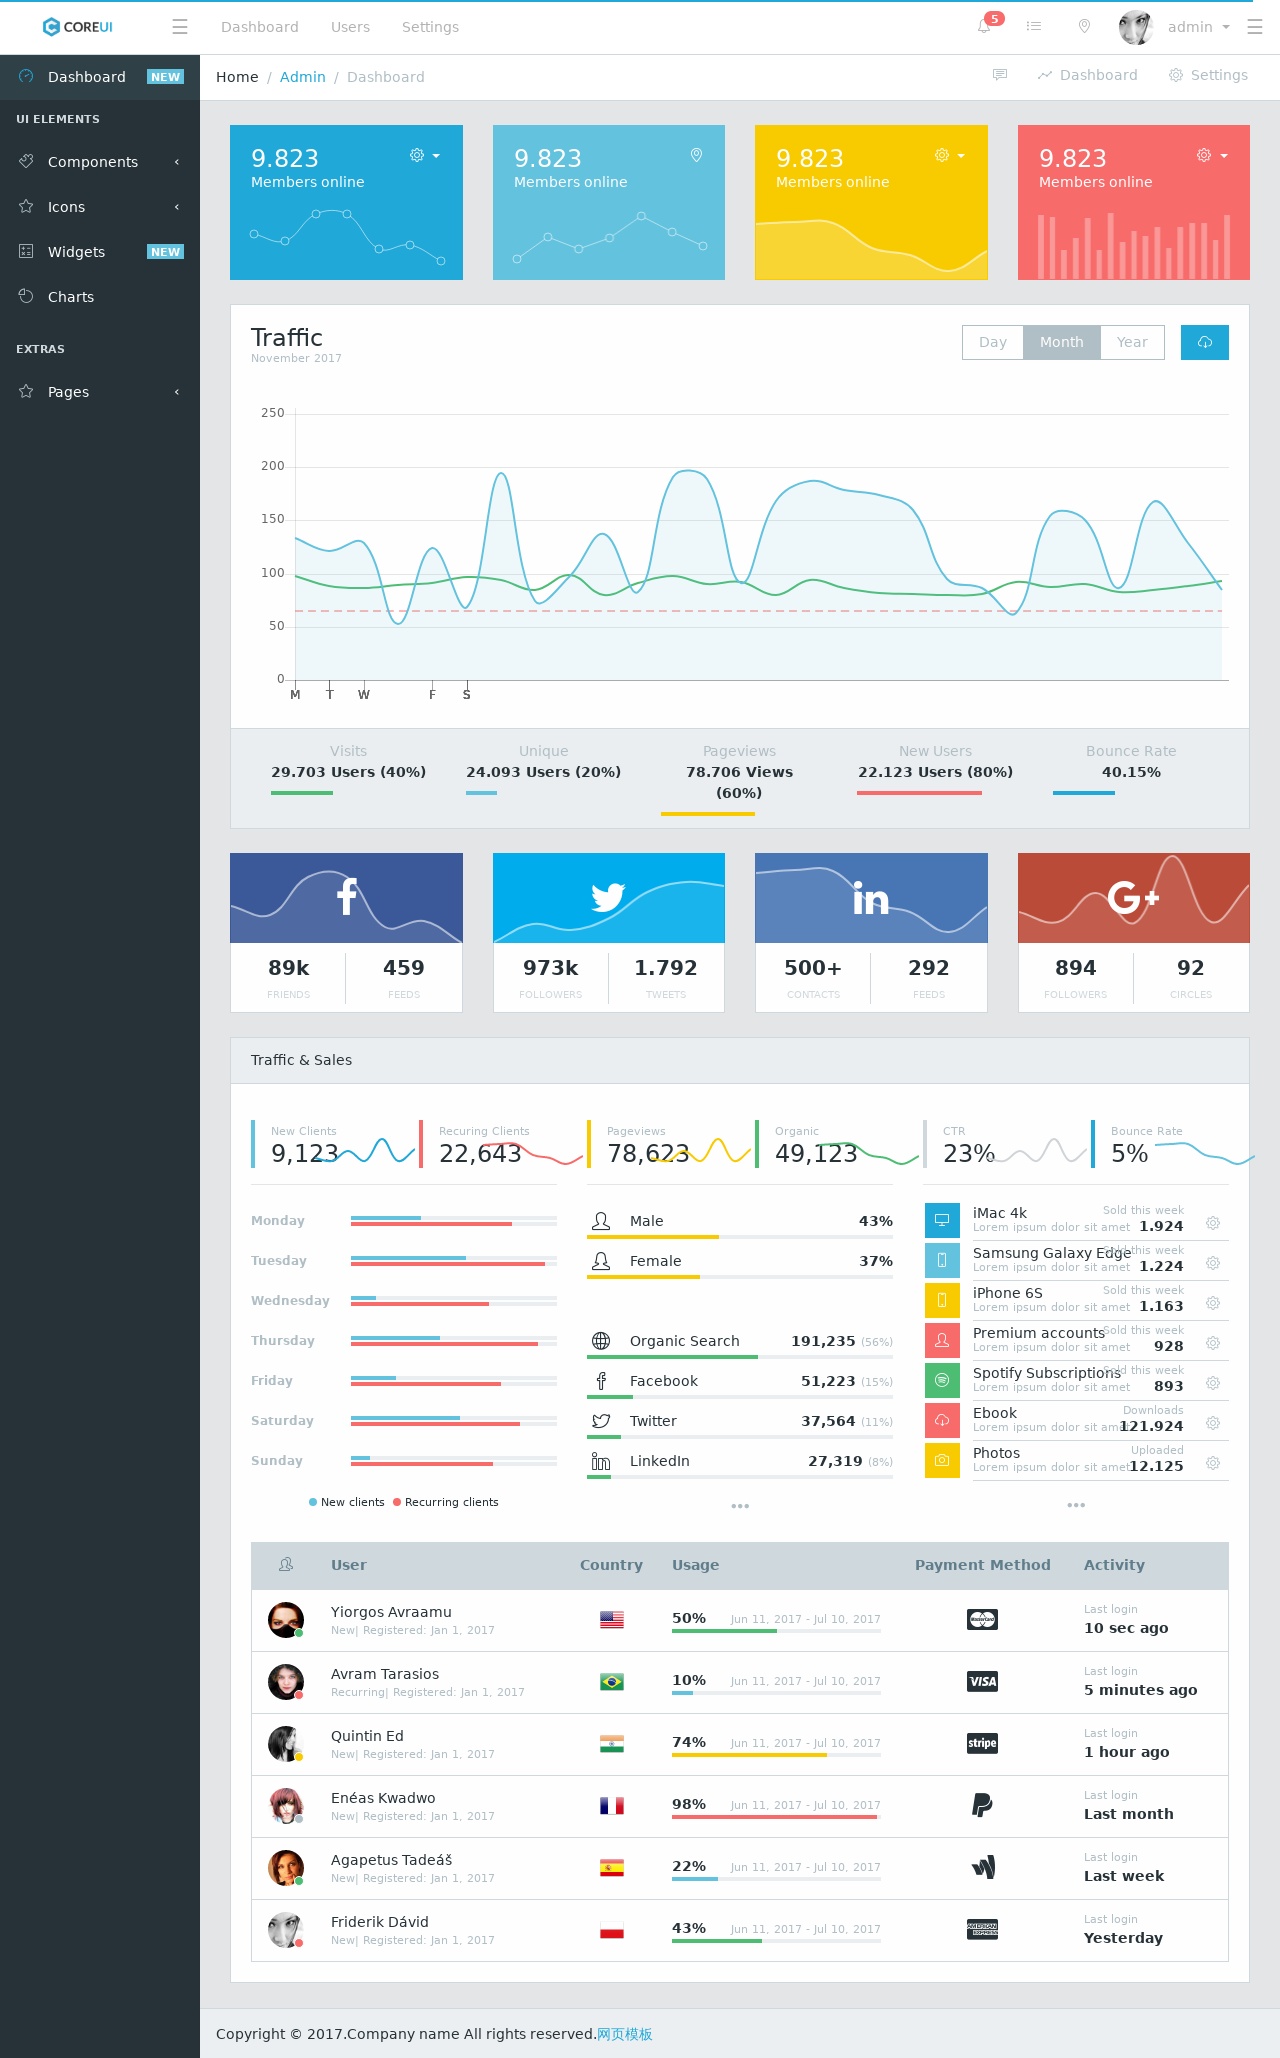Click the Female user icon
This screenshot has height=2058, width=1280.
click(601, 1261)
